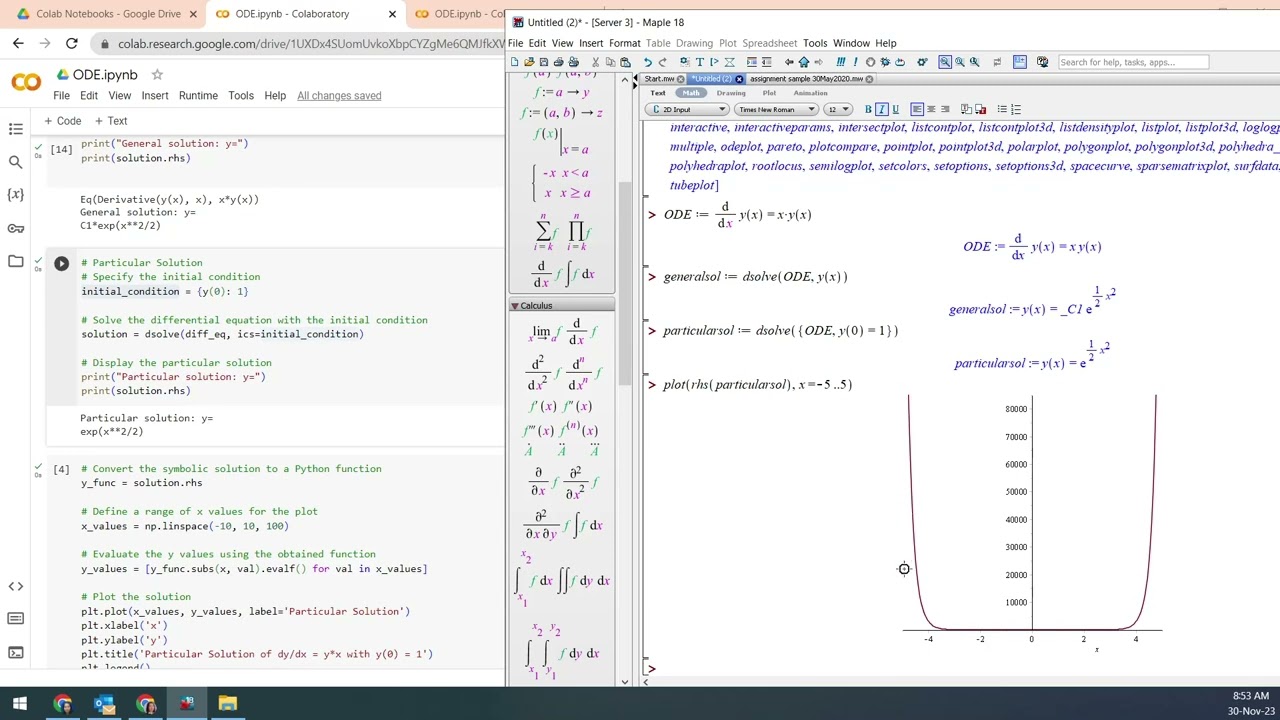
Task: Click the Maple restart kernel icon
Action: coord(899,62)
